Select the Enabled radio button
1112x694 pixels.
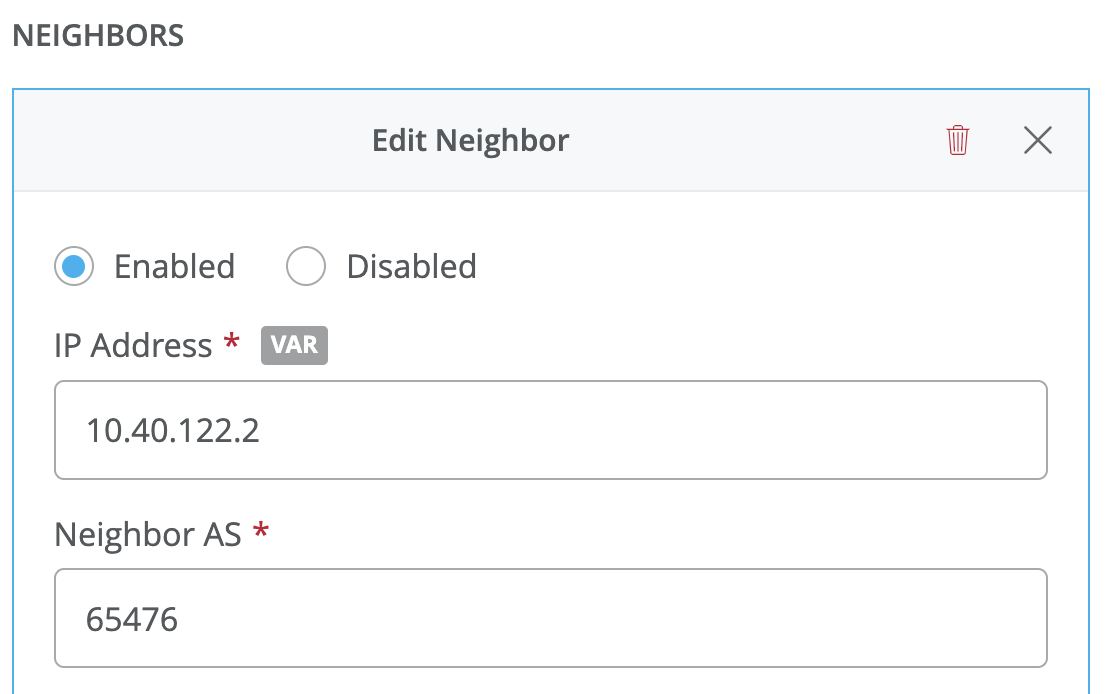(x=74, y=267)
